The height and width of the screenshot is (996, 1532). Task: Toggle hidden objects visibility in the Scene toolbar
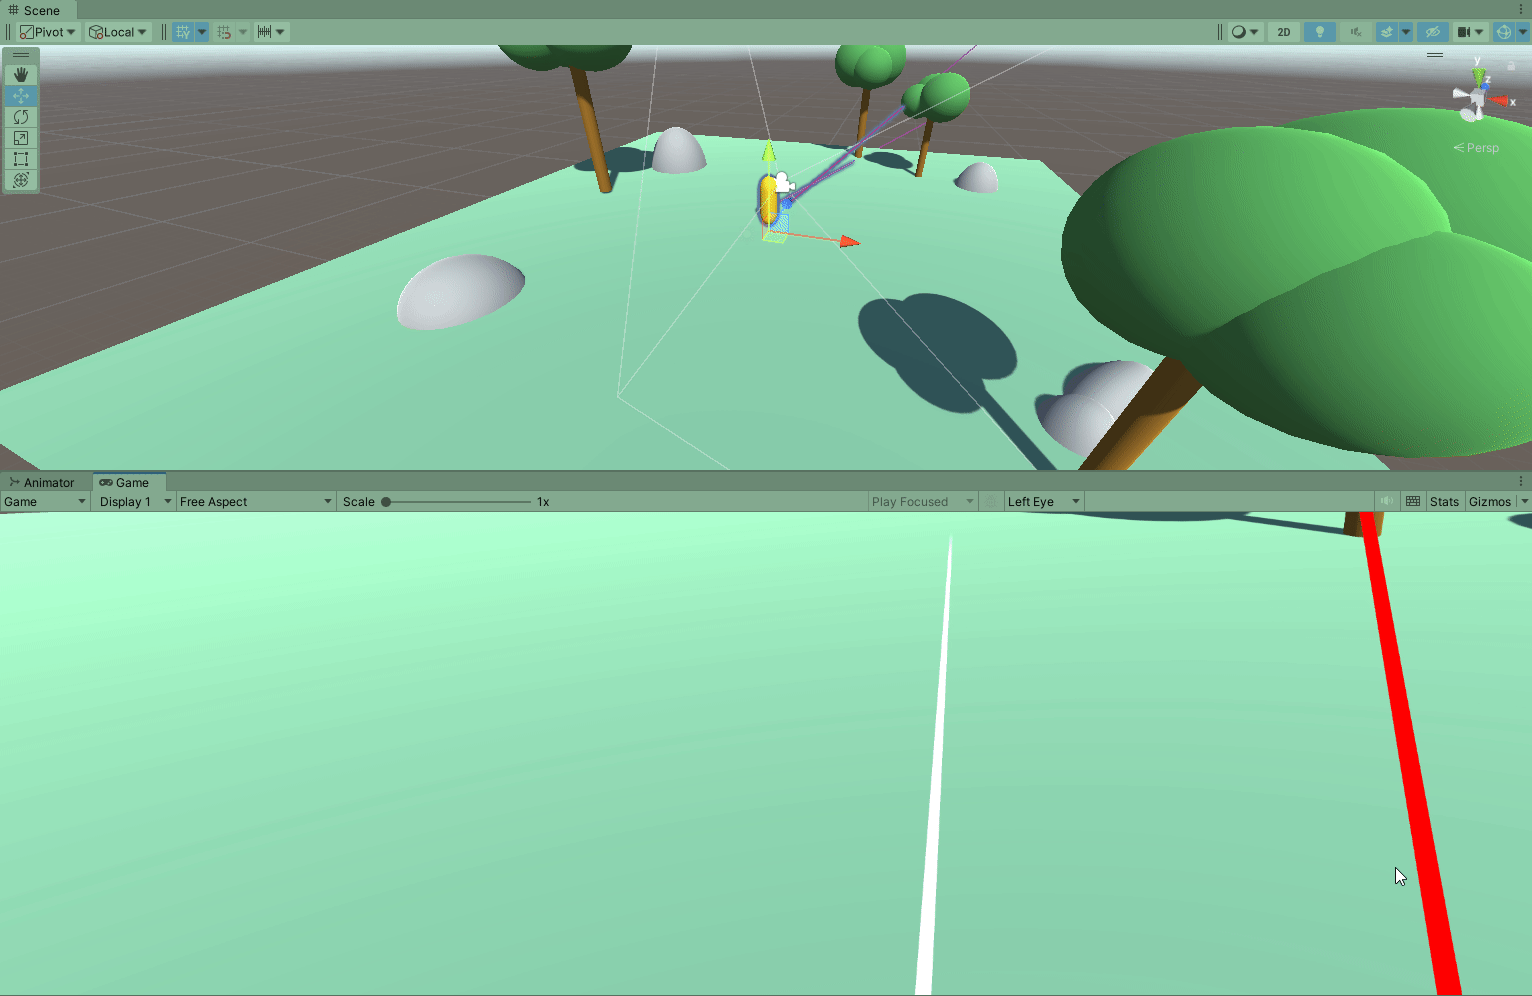pos(1433,32)
